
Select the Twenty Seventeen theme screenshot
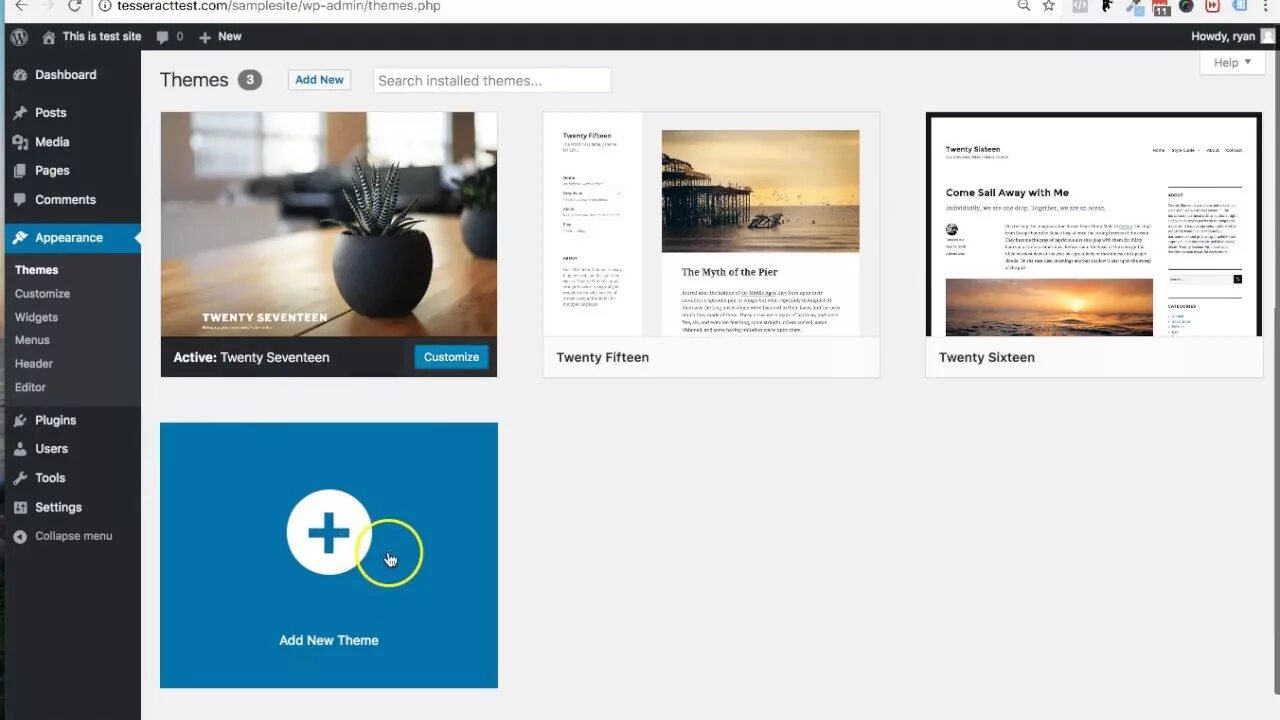[329, 224]
